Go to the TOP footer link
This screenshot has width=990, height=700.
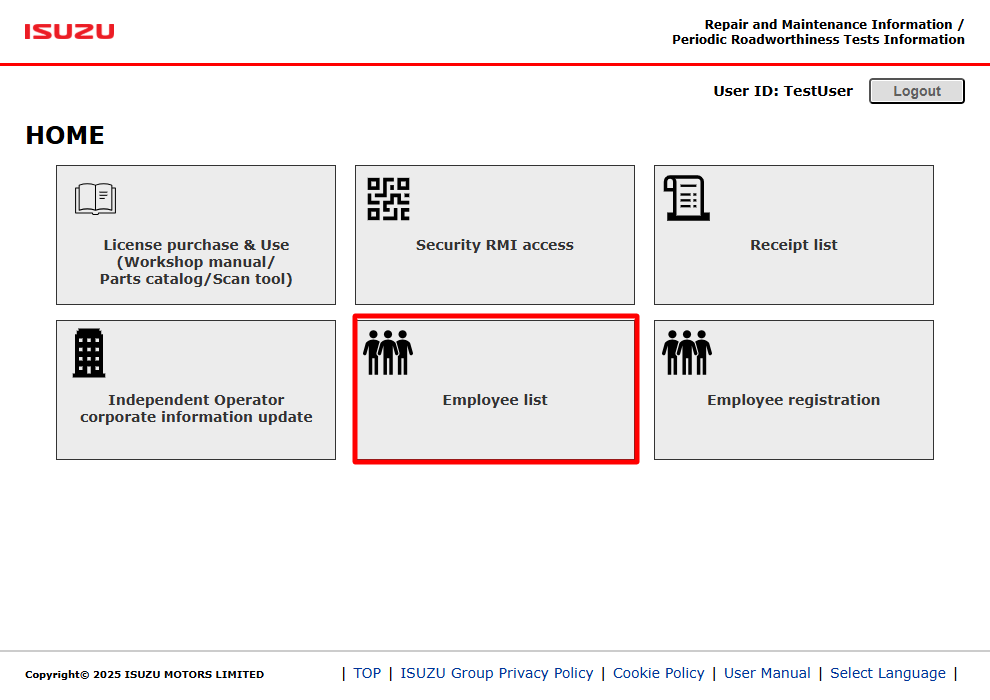pyautogui.click(x=367, y=673)
